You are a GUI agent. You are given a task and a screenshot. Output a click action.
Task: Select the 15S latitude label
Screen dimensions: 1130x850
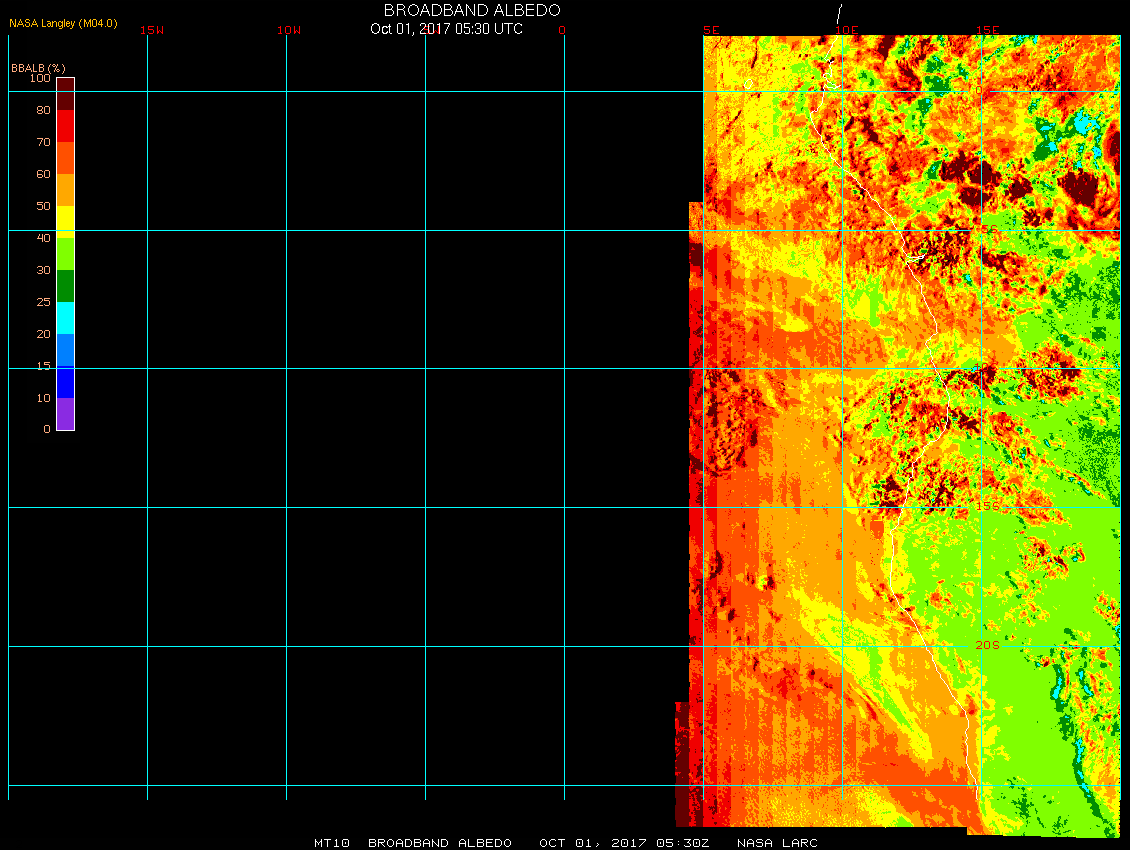point(987,507)
